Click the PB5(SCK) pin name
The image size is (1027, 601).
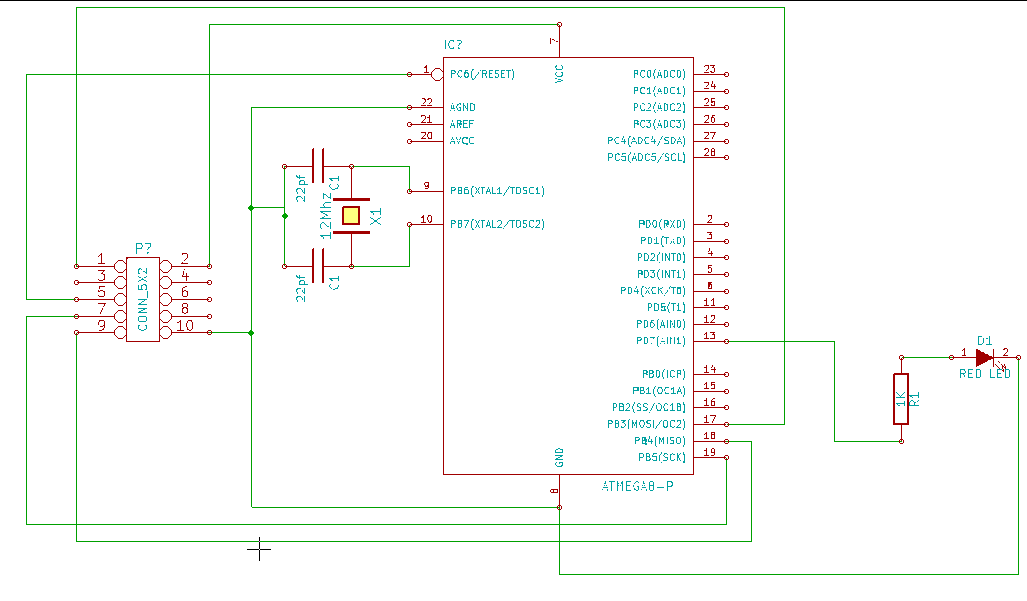click(x=662, y=457)
